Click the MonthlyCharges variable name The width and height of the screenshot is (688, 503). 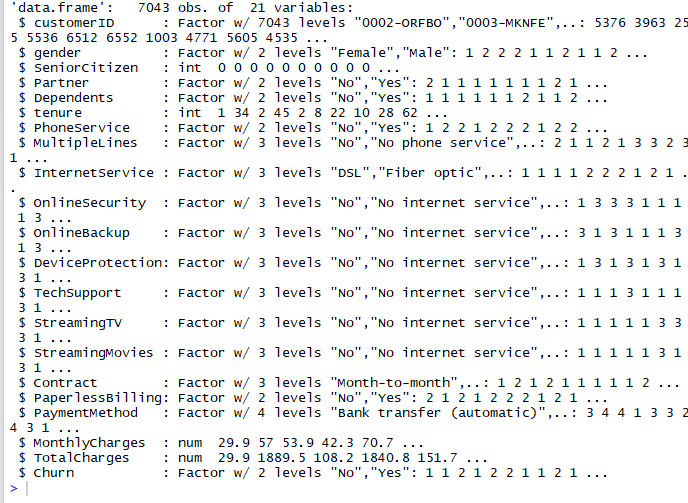pyautogui.click(x=89, y=443)
